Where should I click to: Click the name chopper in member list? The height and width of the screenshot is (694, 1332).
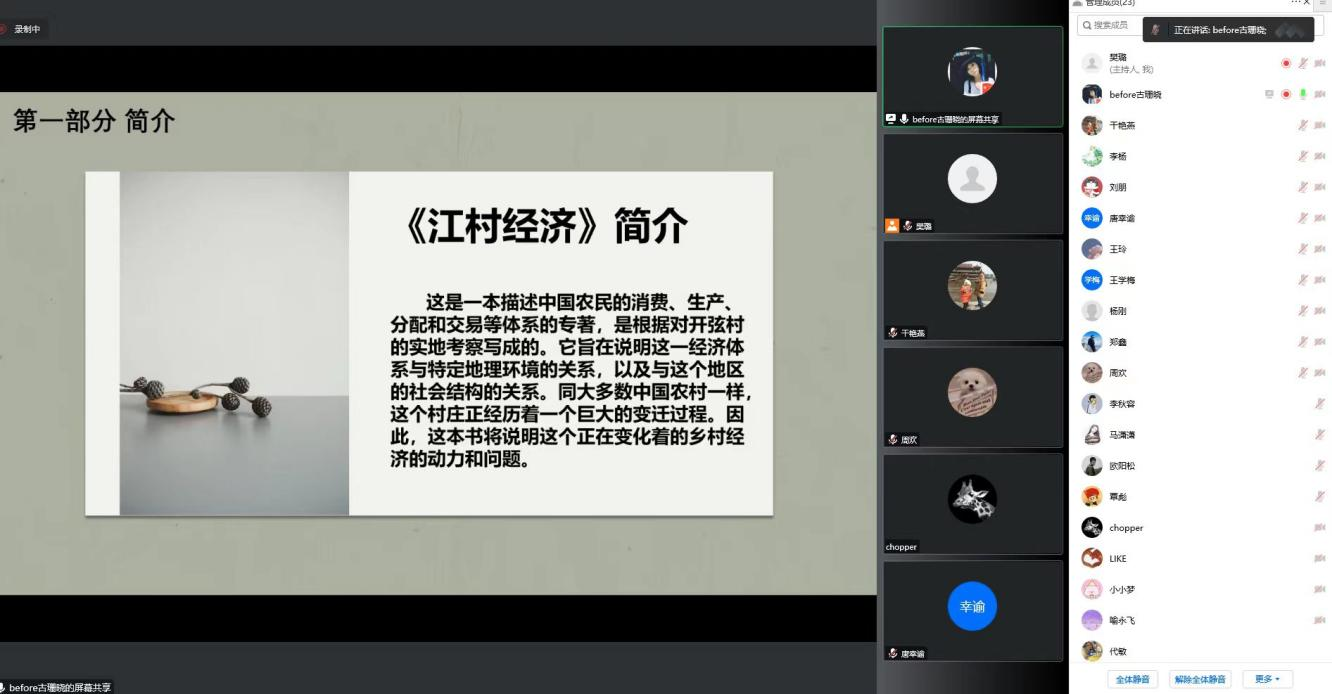point(1126,528)
